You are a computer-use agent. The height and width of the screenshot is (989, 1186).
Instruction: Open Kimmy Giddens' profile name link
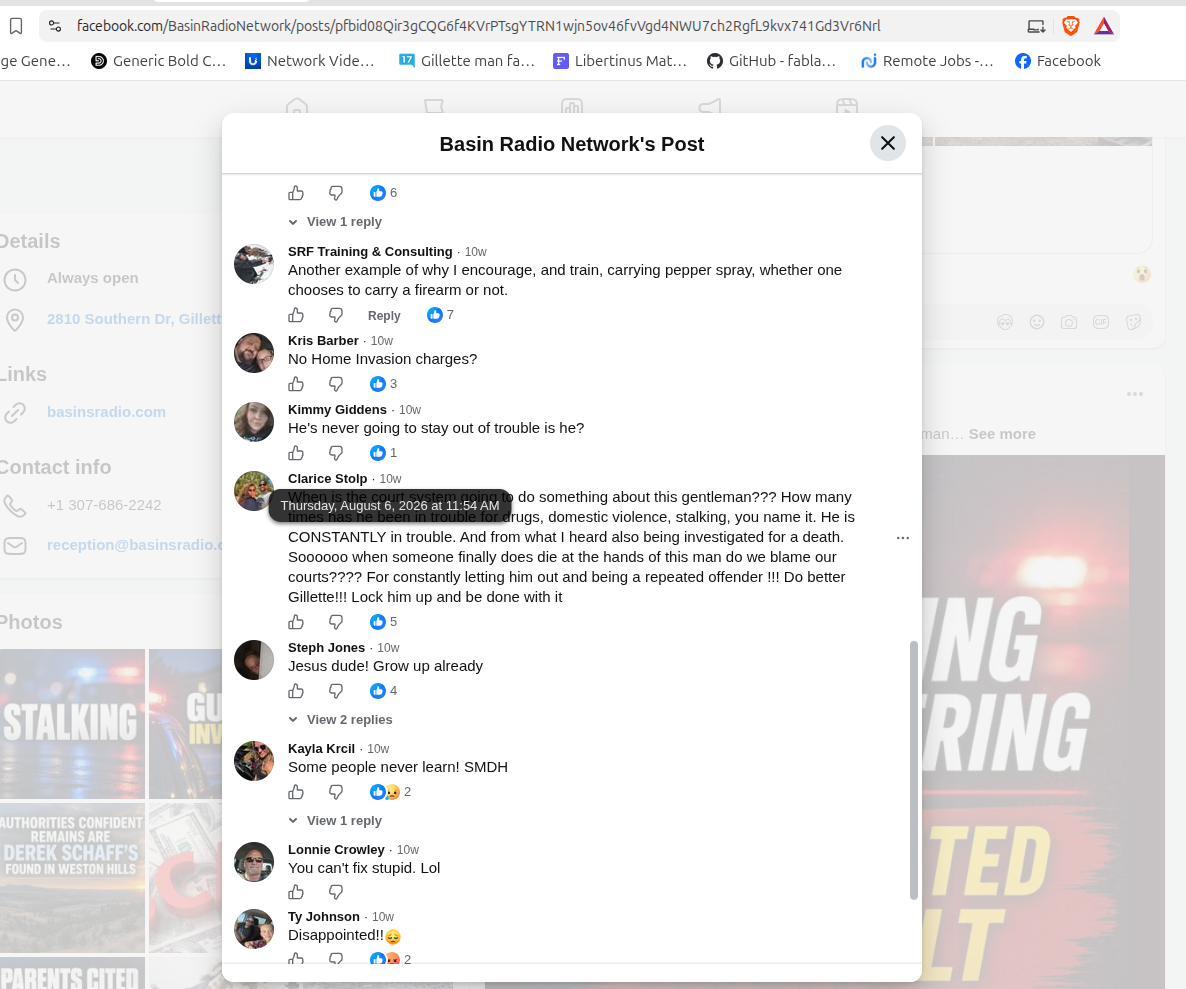[x=337, y=409]
